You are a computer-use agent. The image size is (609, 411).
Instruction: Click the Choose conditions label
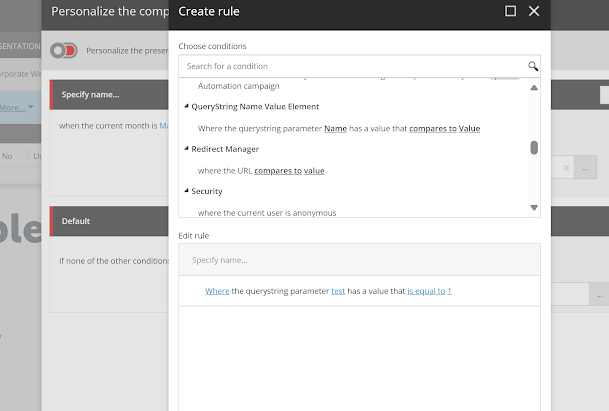[212, 46]
